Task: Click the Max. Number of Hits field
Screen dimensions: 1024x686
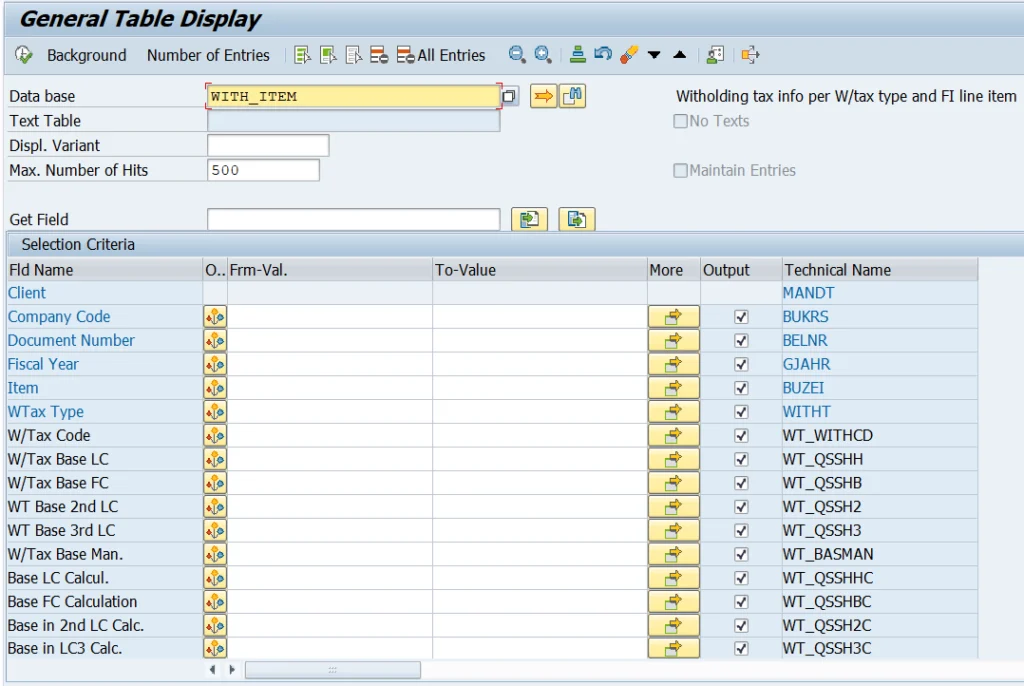Action: (263, 171)
